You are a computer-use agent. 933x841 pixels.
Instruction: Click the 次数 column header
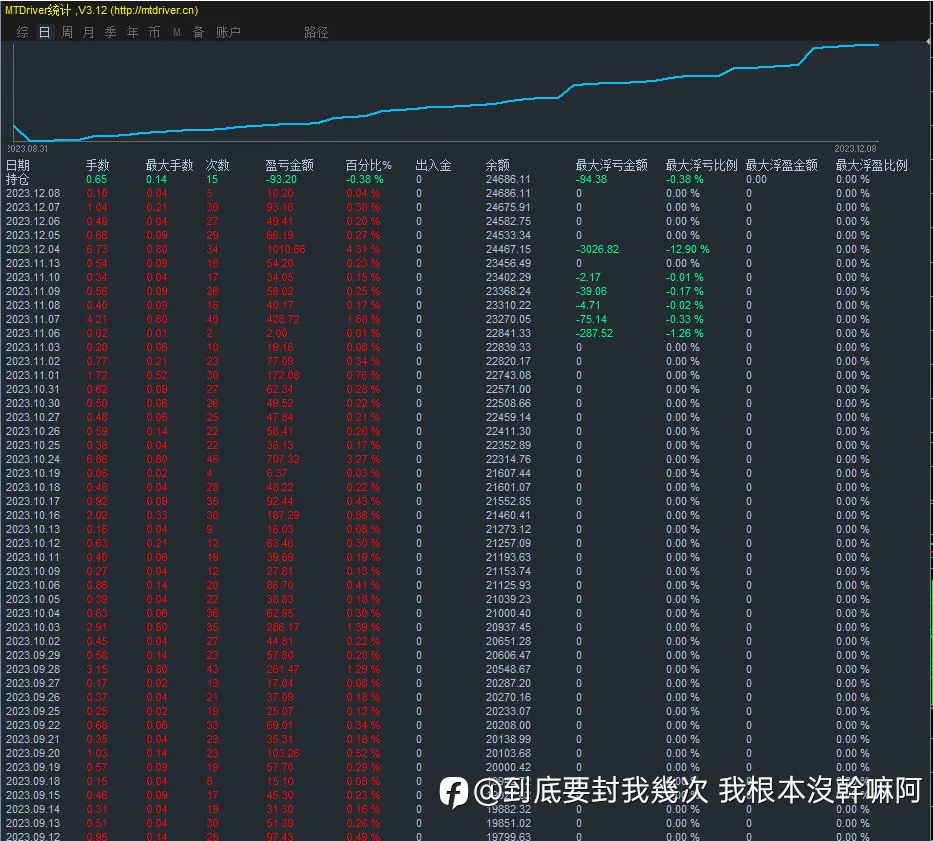217,165
